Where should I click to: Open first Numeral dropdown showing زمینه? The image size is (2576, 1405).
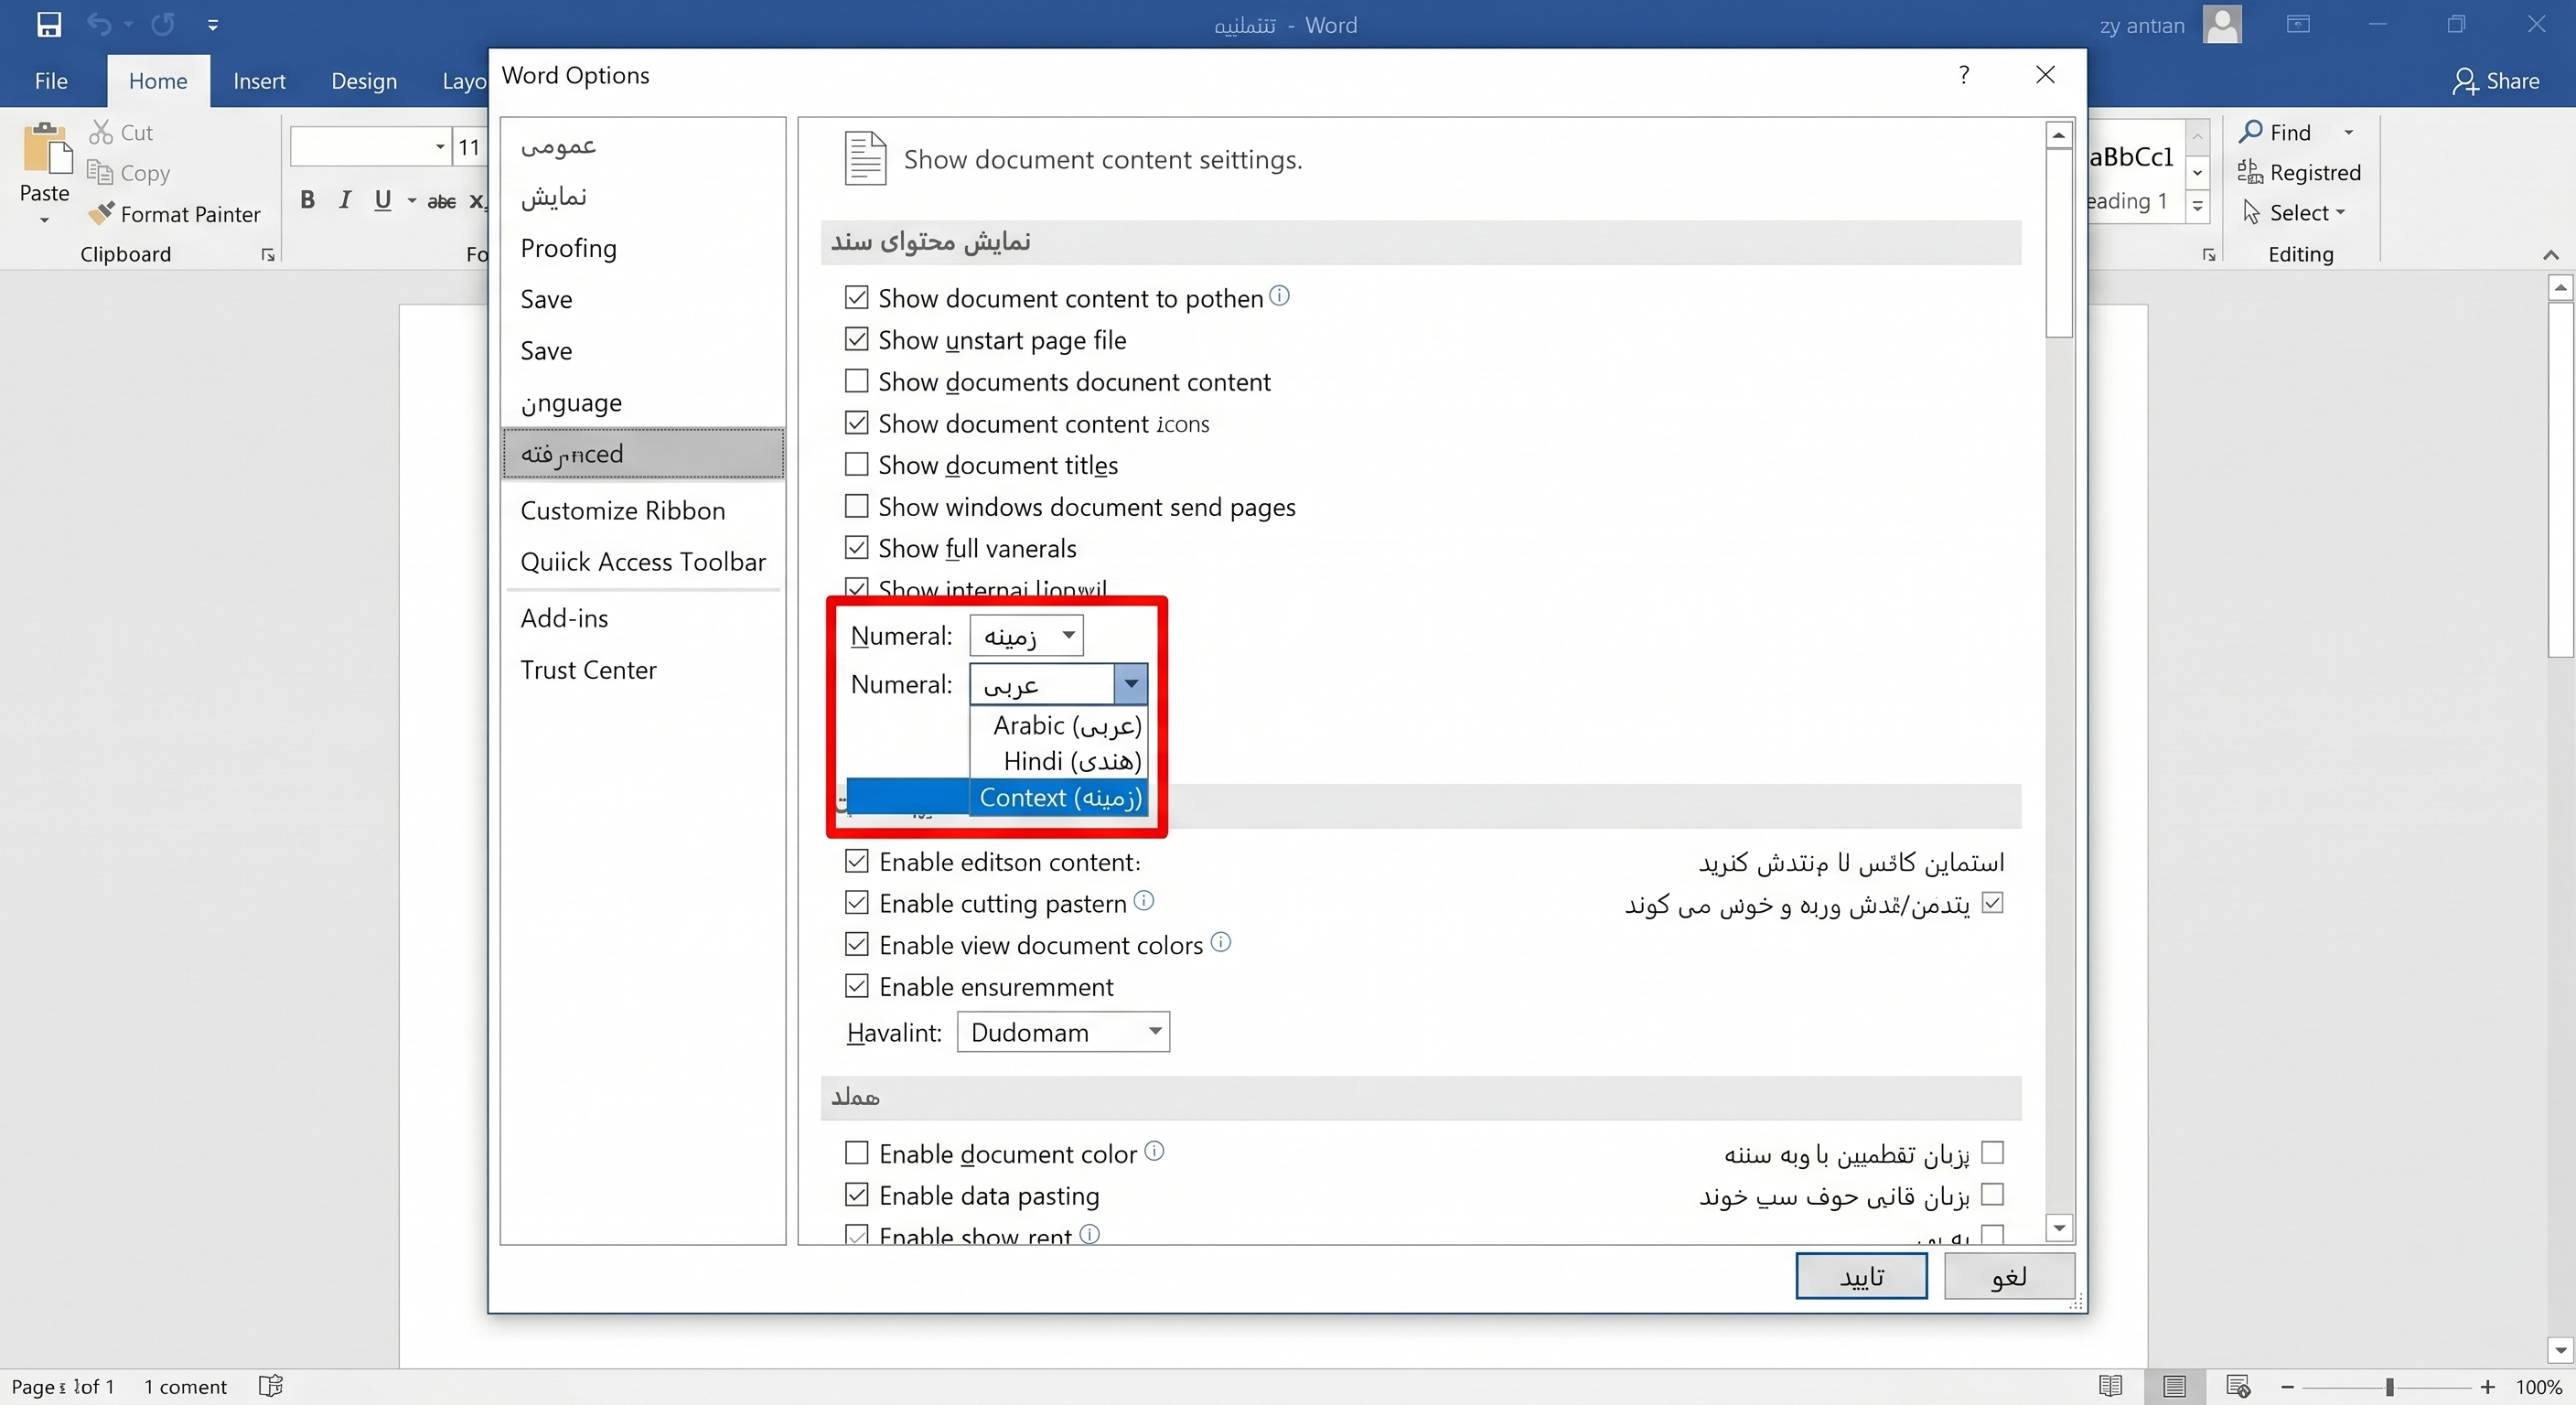(1026, 636)
